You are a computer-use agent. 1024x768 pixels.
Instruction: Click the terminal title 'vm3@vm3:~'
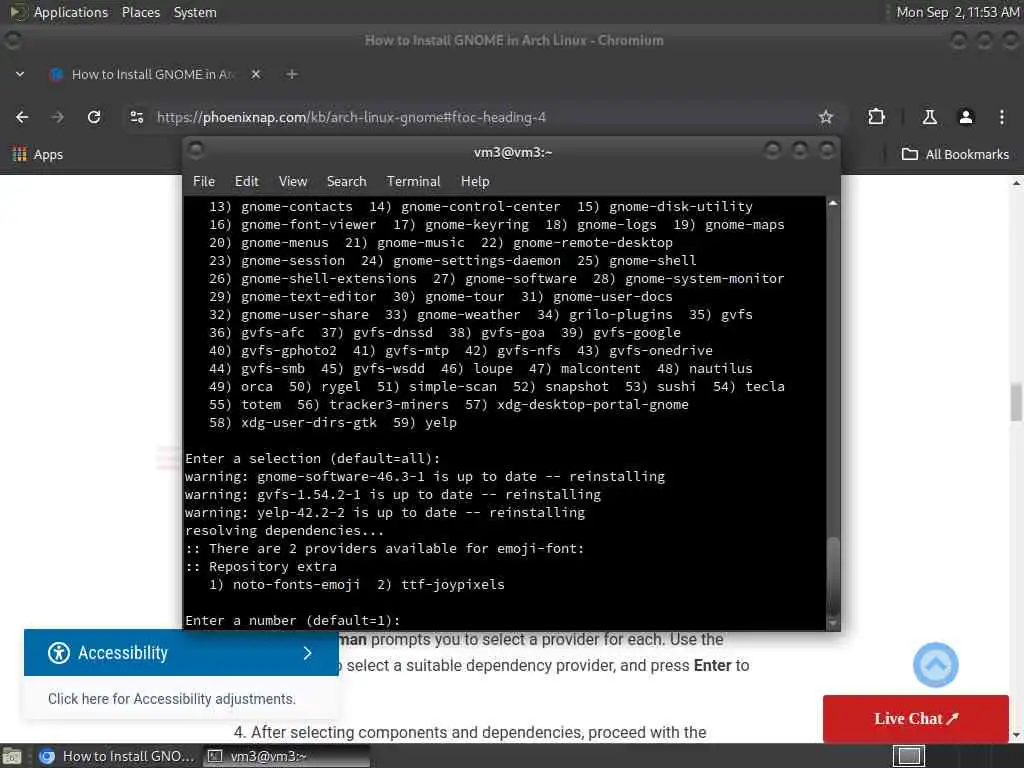coord(513,152)
